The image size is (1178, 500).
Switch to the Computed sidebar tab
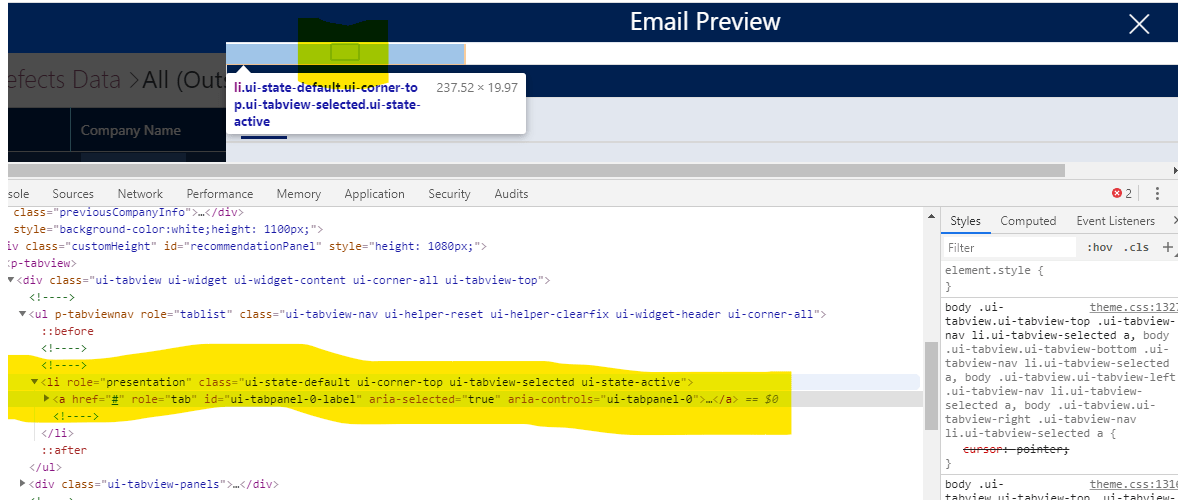coord(1028,221)
